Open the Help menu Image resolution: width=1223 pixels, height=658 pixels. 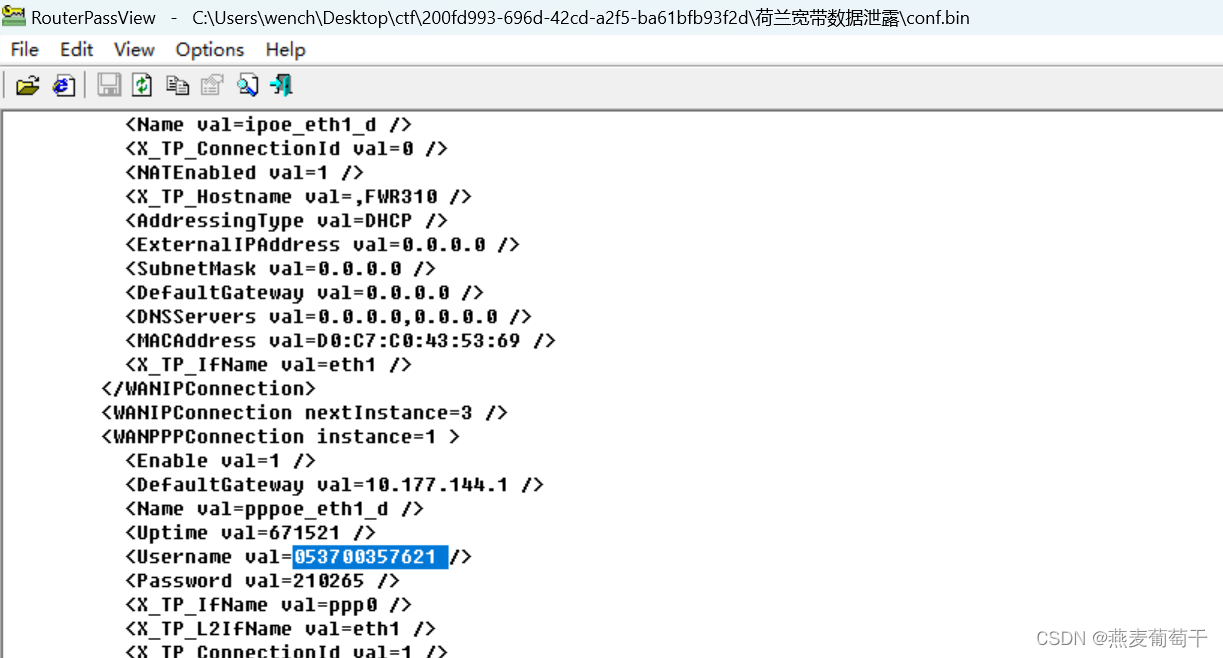click(x=285, y=49)
